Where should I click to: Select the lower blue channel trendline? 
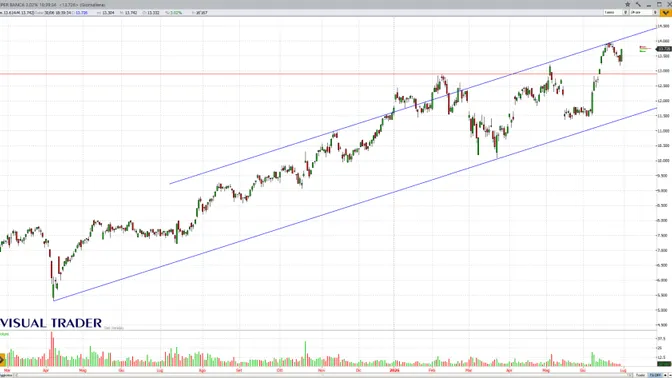[x=355, y=204]
